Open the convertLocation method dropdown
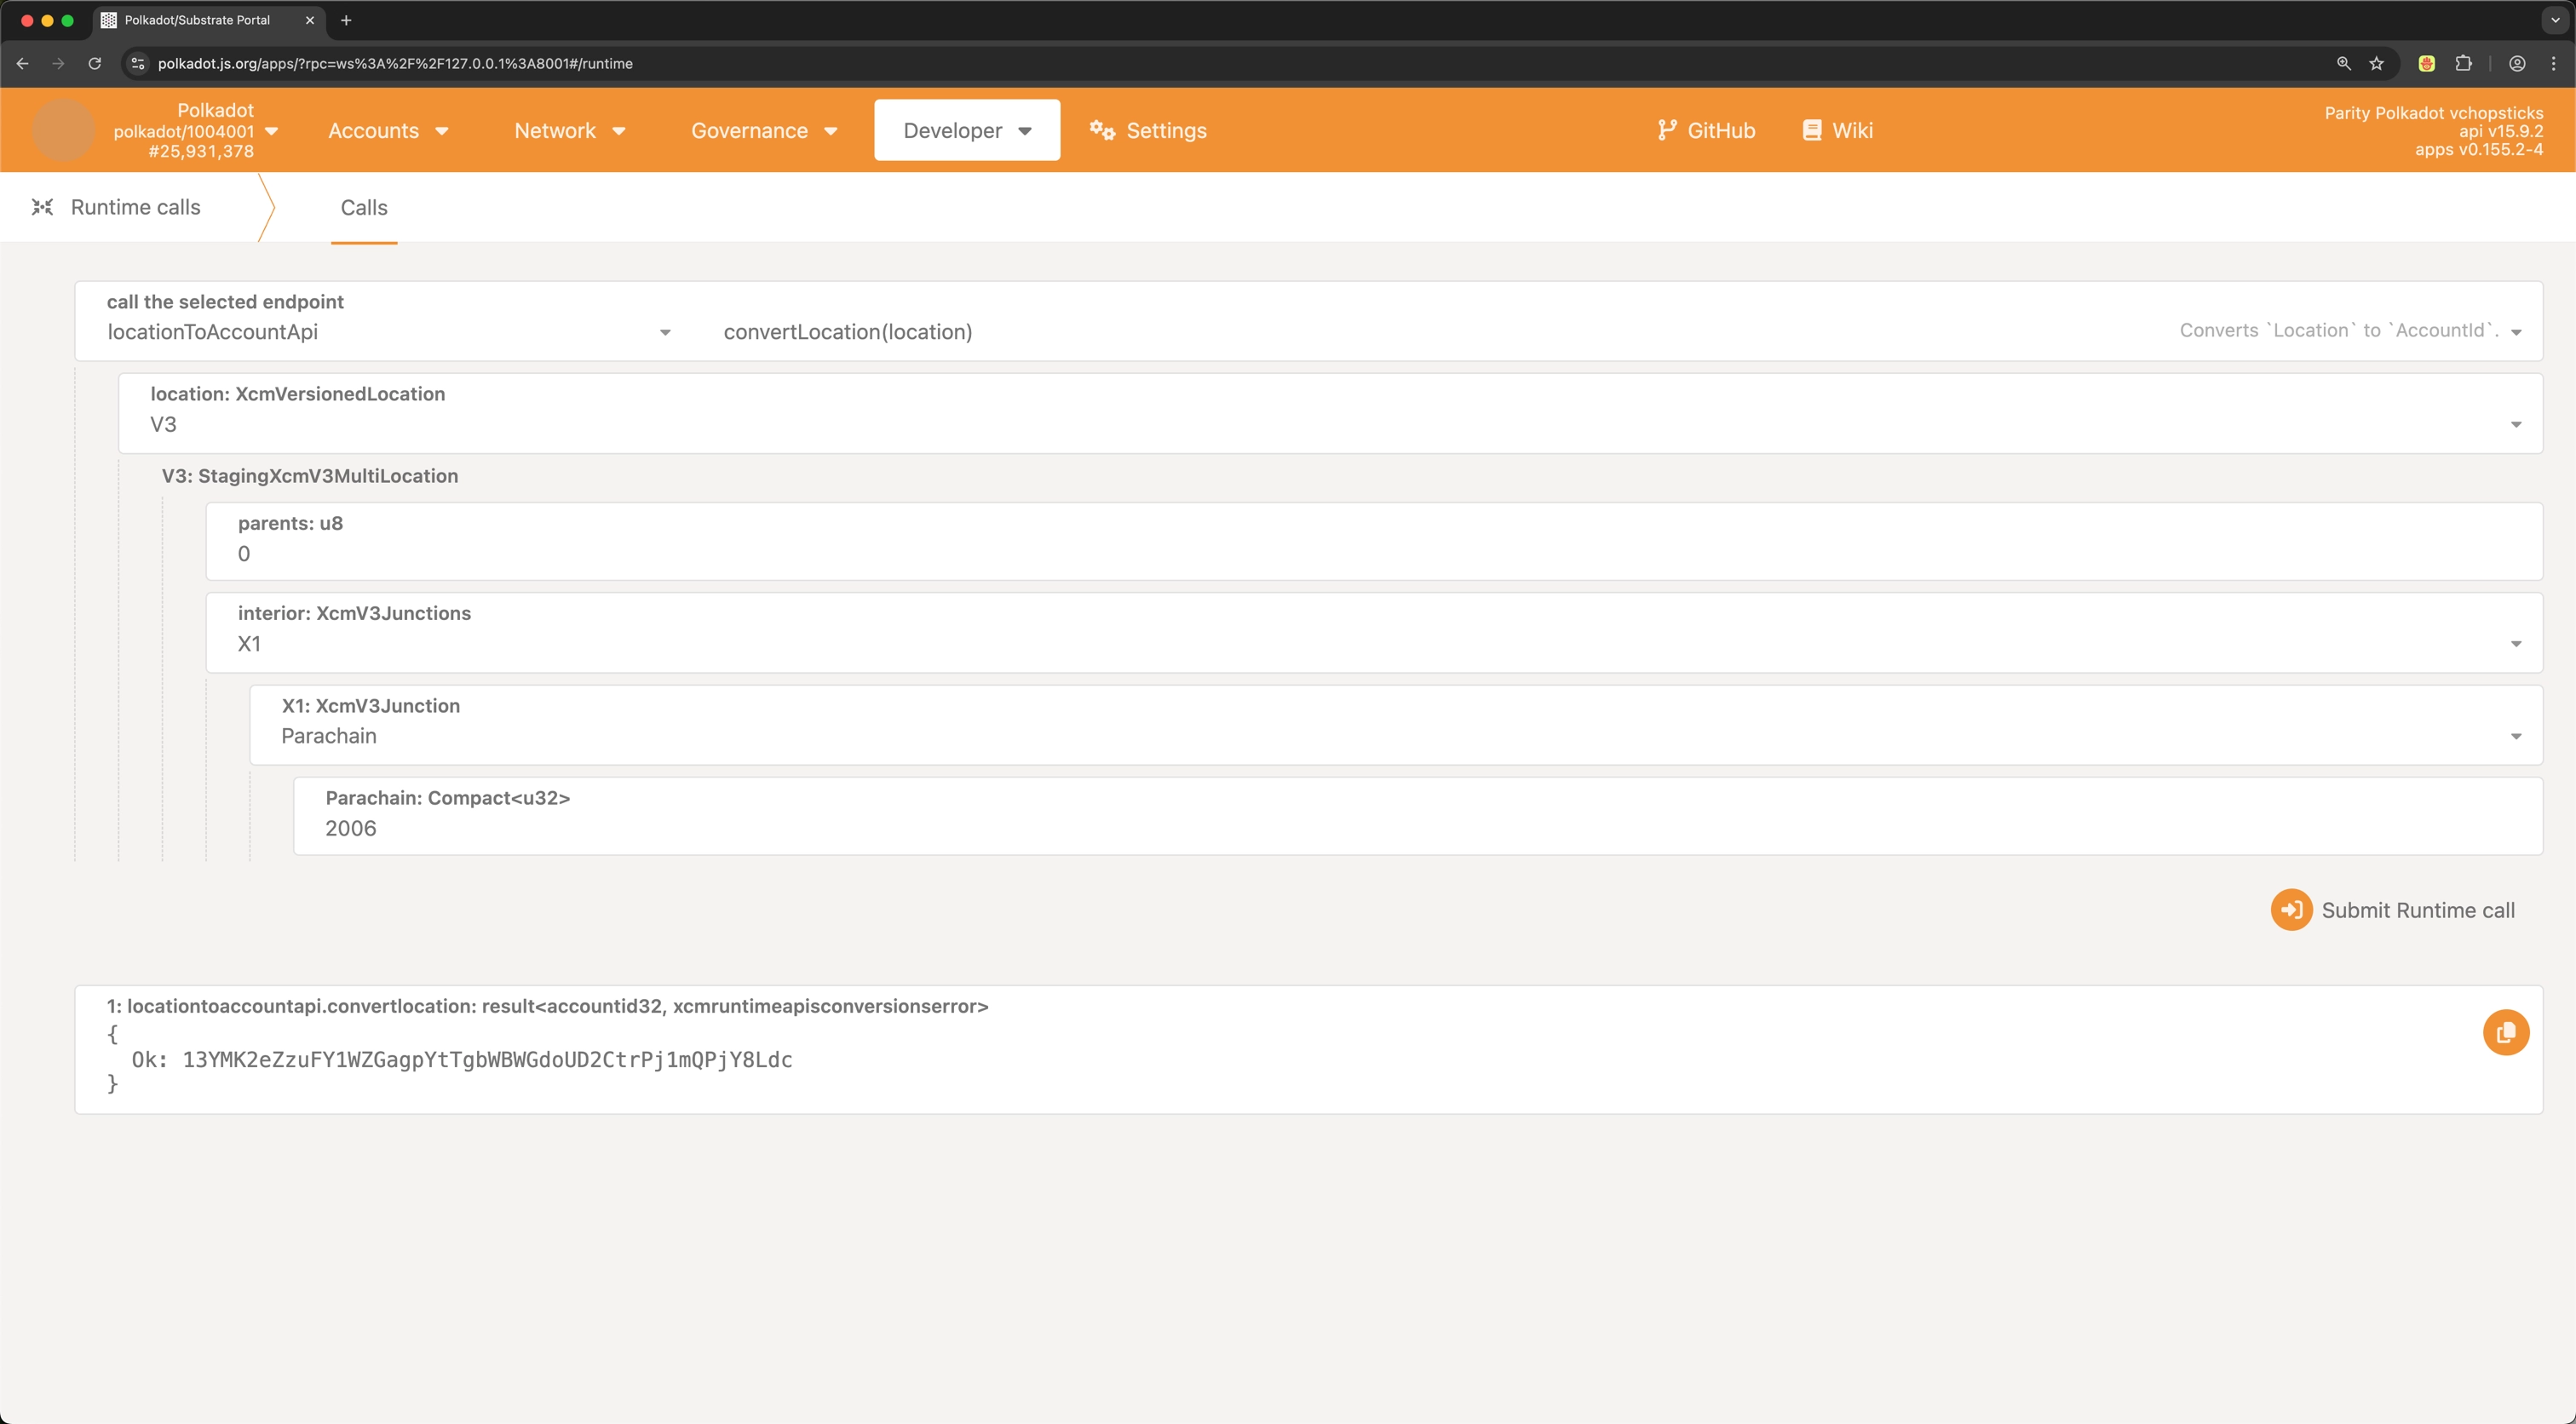The width and height of the screenshot is (2576, 1424). coord(2515,332)
